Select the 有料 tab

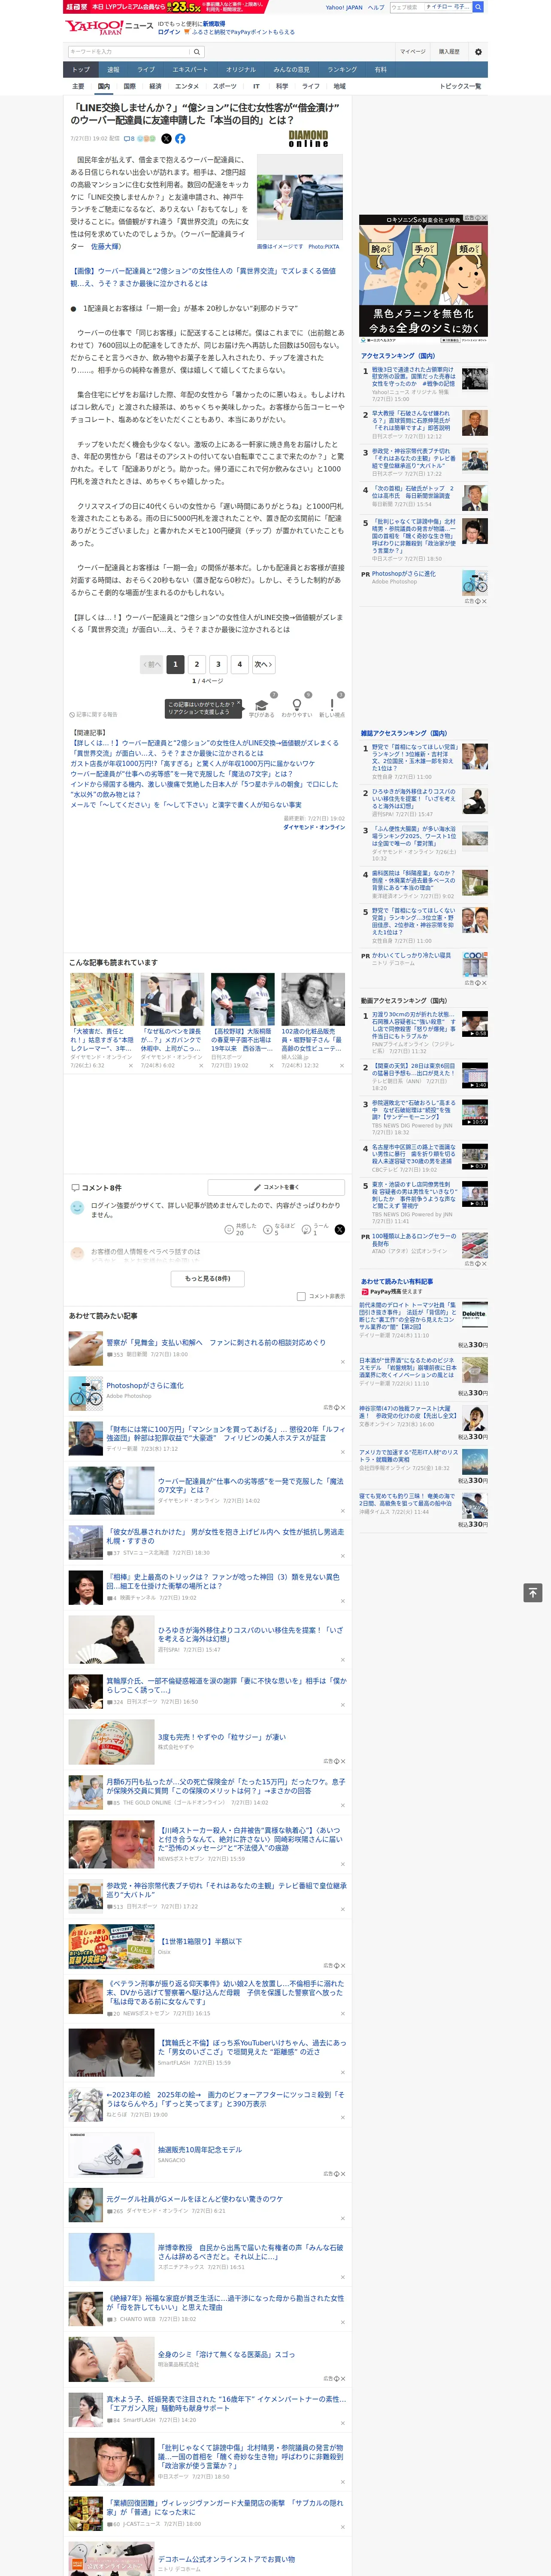(x=380, y=70)
